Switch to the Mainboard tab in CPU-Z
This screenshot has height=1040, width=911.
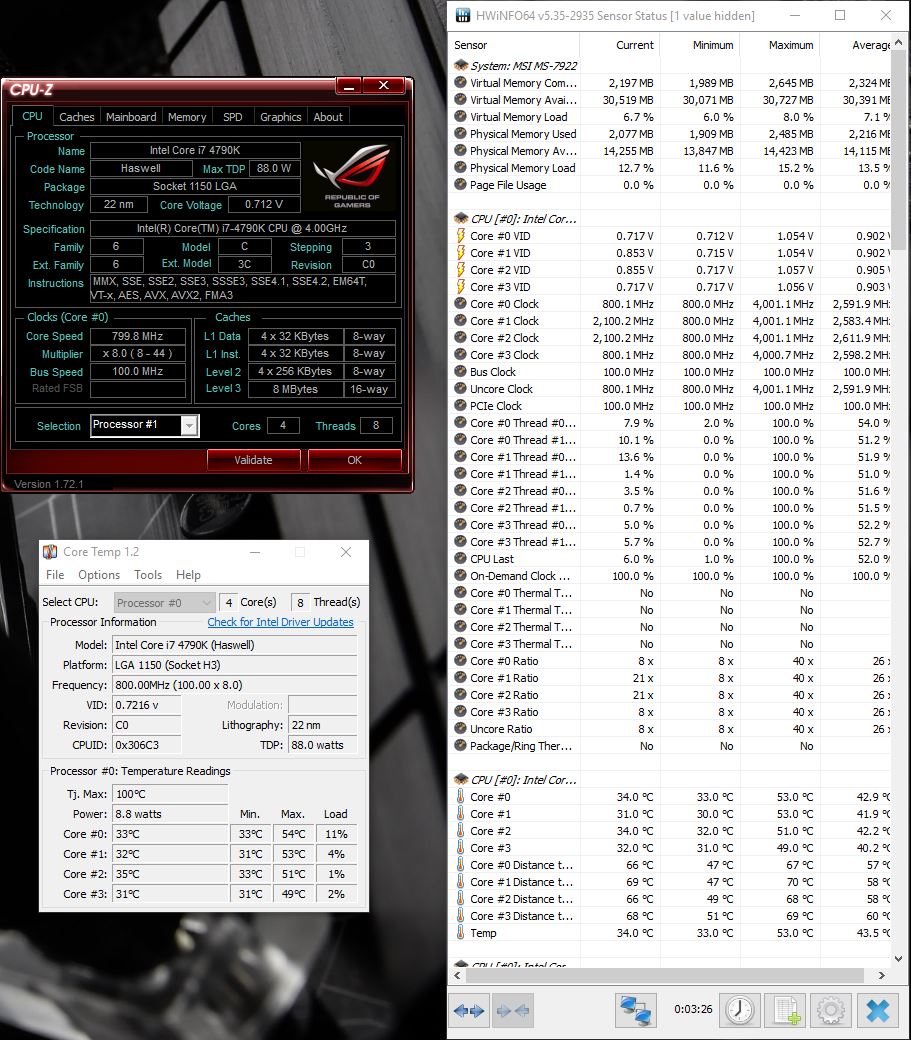[131, 117]
